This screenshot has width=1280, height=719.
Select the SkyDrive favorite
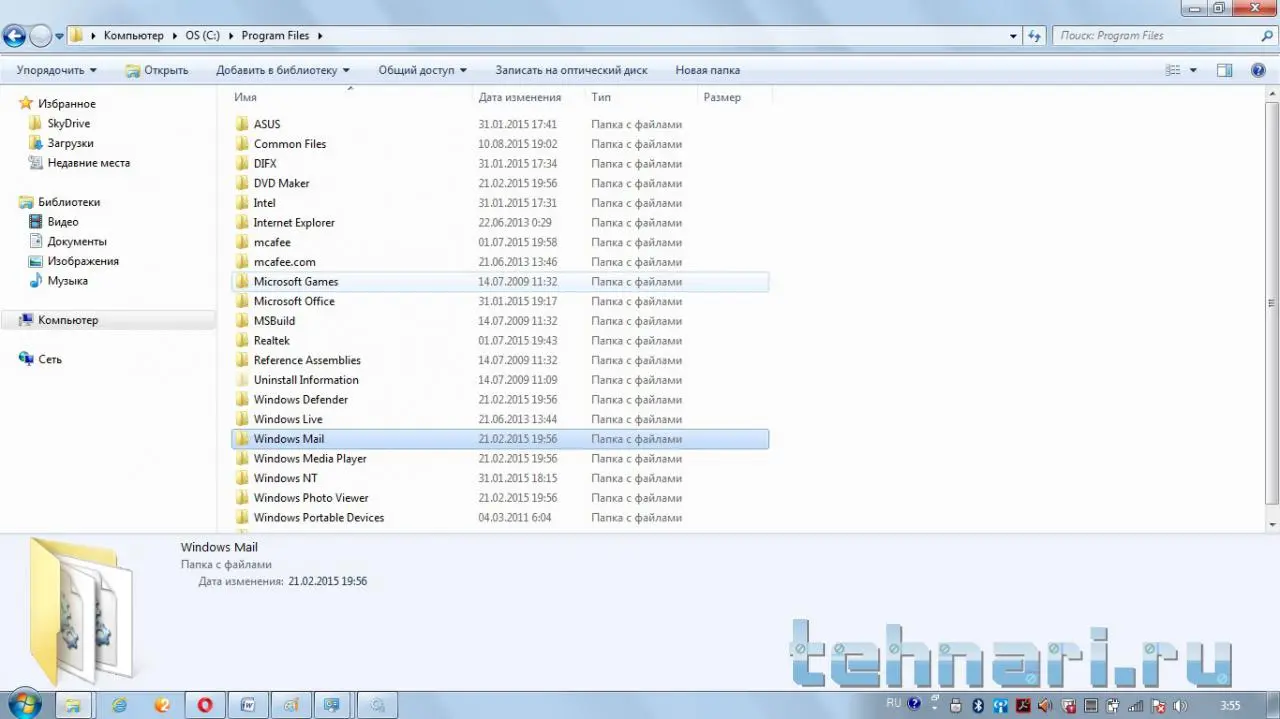pyautogui.click(x=68, y=124)
